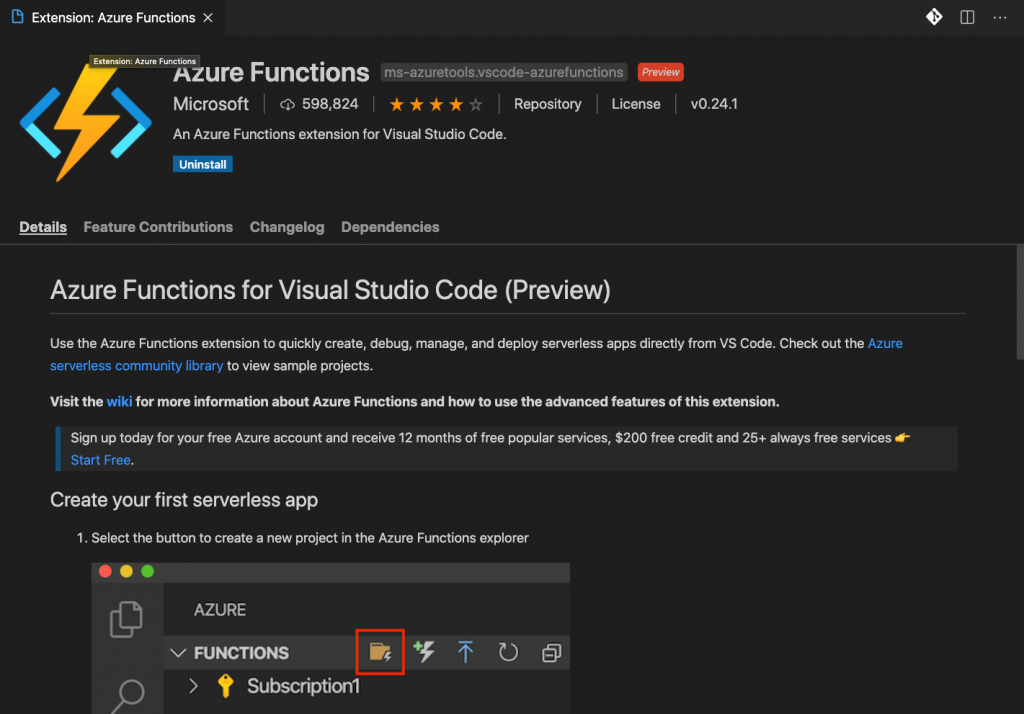Click the Microsoft publisher name
The width and height of the screenshot is (1024, 714).
(x=211, y=104)
